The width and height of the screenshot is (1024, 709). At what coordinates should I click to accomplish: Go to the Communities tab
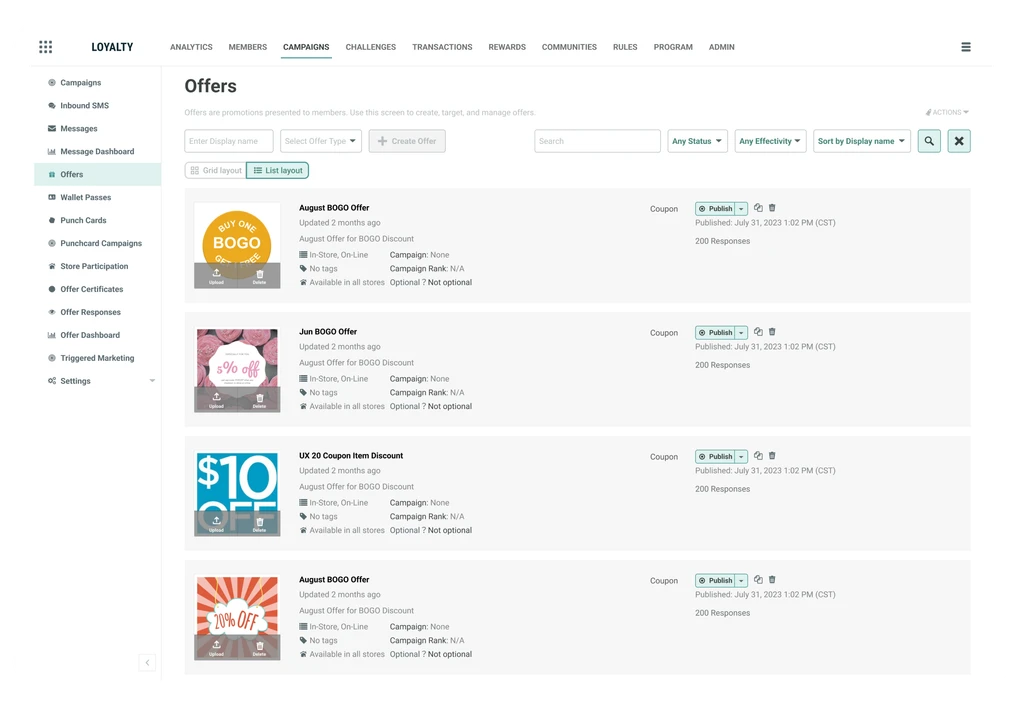click(x=569, y=47)
